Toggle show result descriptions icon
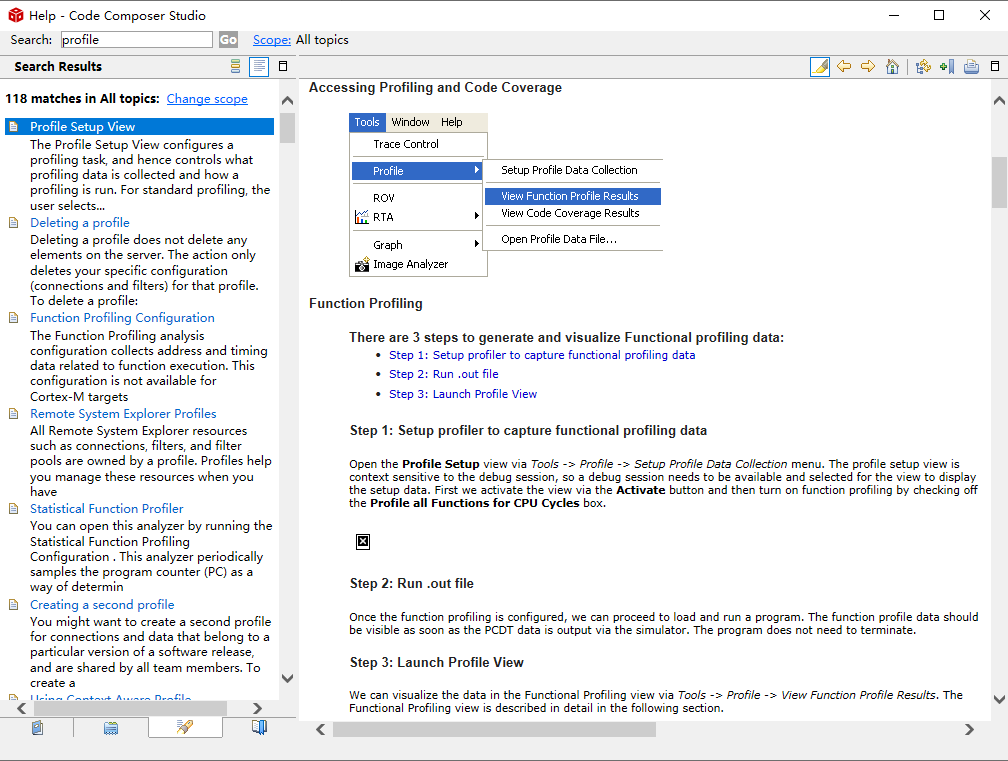 pyautogui.click(x=258, y=66)
